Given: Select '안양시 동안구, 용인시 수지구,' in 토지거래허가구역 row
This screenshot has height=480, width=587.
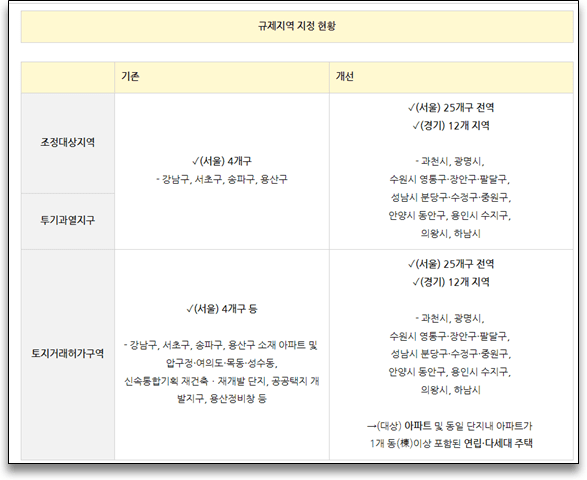Looking at the screenshot, I should pyautogui.click(x=450, y=372).
